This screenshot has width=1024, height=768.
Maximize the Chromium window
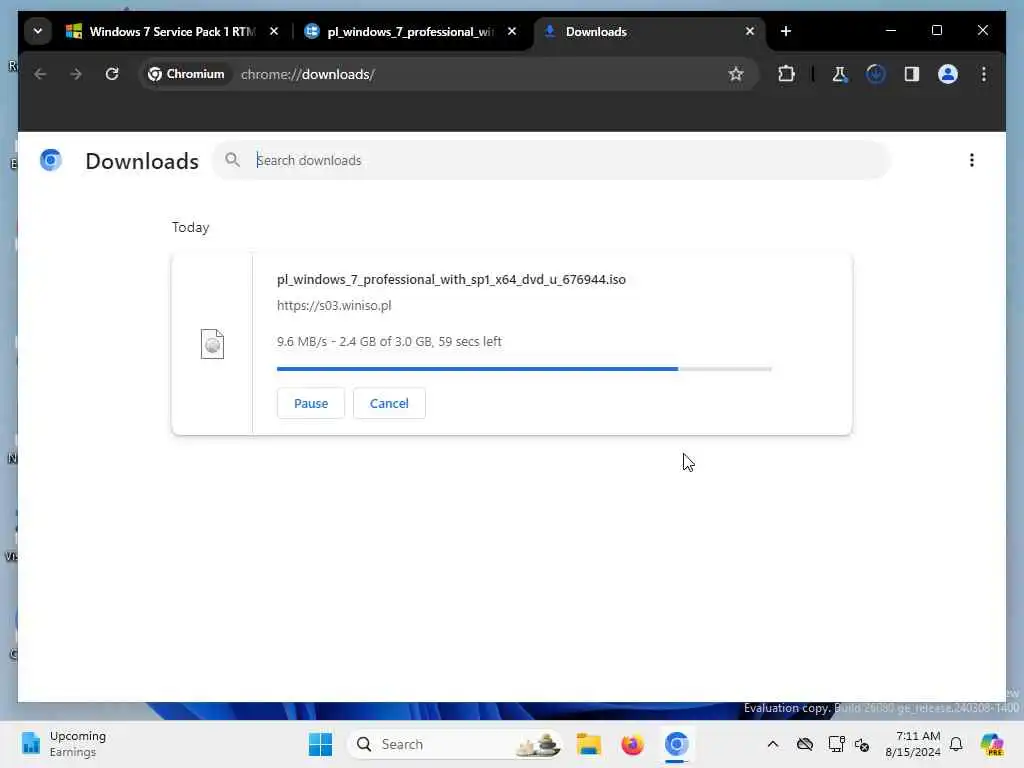point(936,31)
